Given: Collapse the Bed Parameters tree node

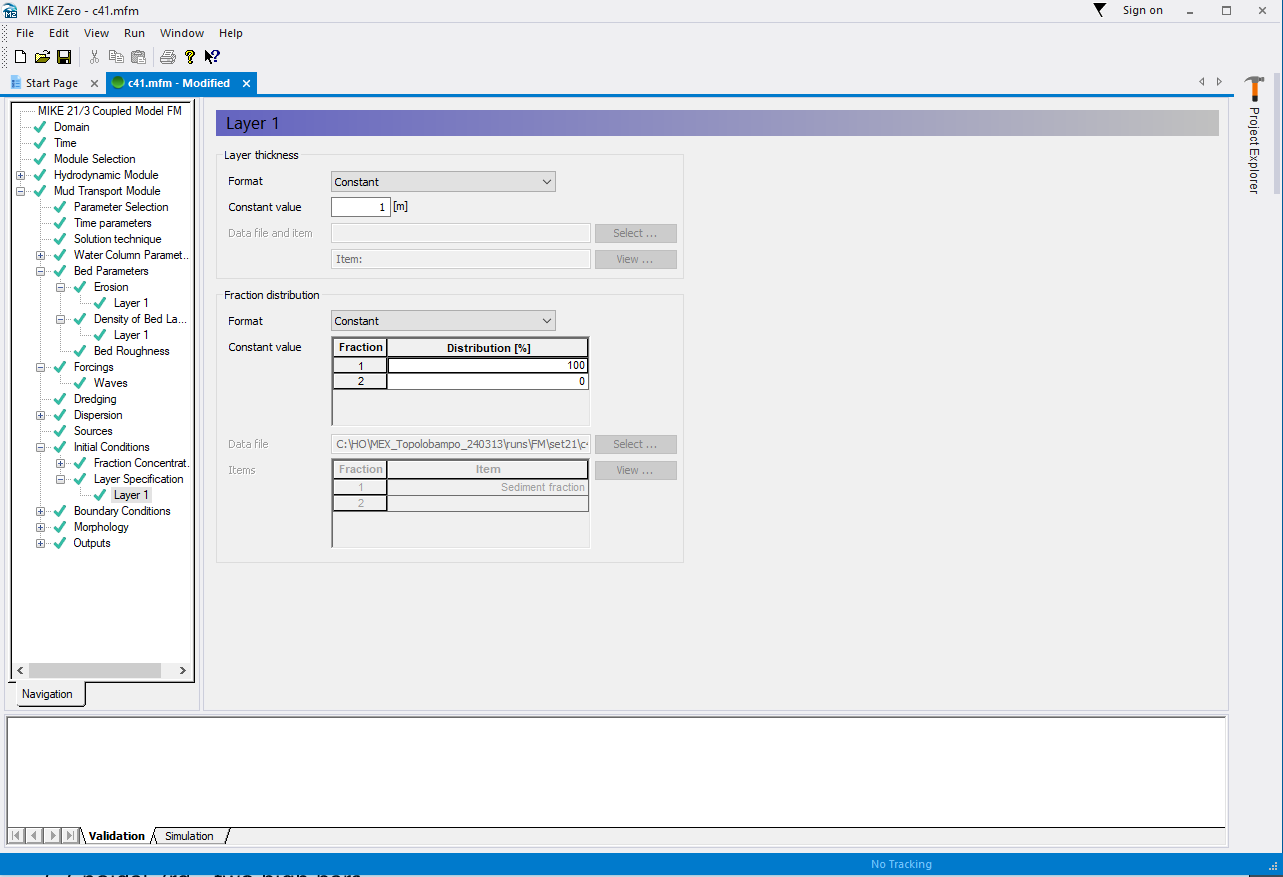Looking at the screenshot, I should tap(41, 271).
